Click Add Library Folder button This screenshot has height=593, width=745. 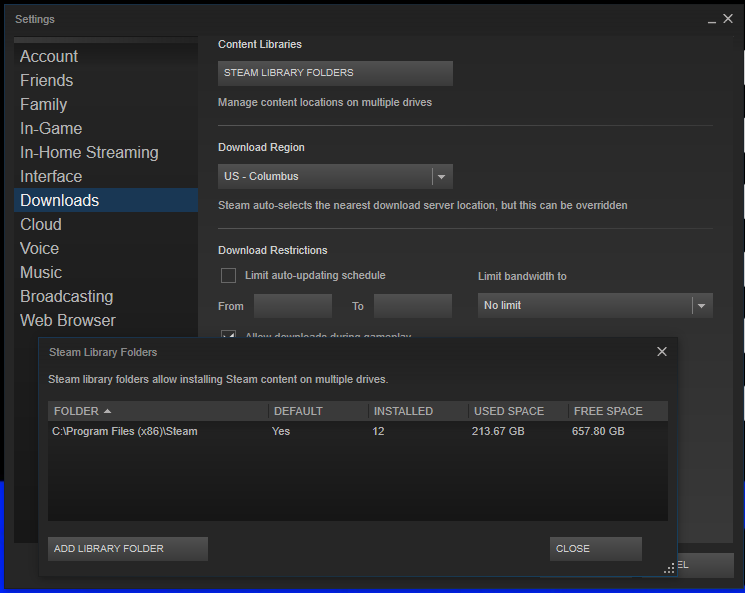128,549
